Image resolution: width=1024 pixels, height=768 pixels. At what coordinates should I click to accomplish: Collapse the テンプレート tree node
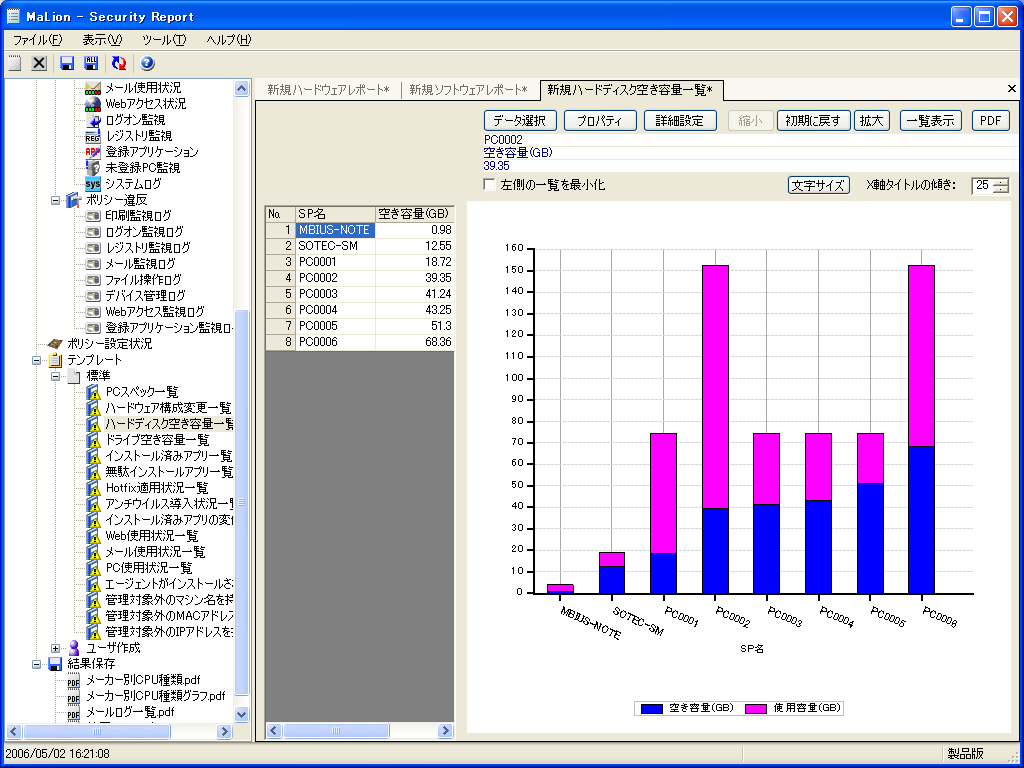[x=37, y=360]
